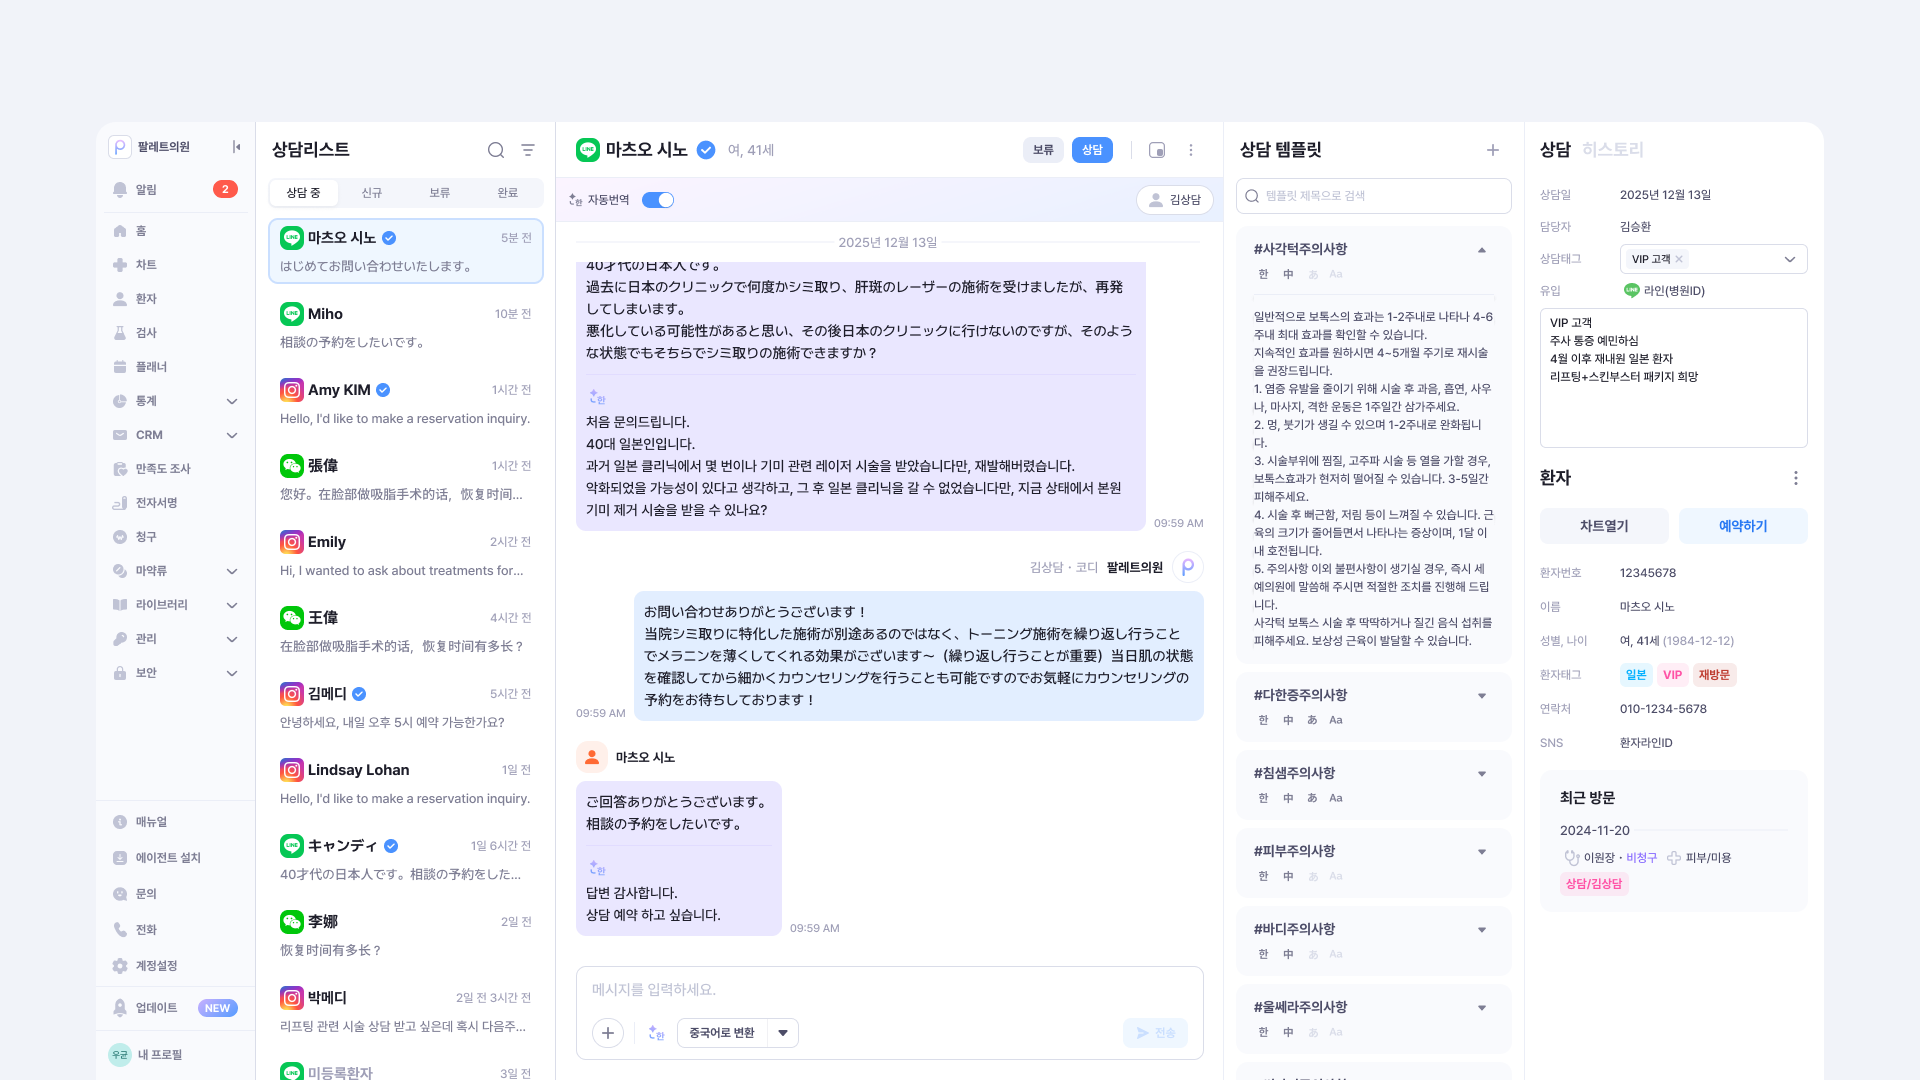Click the attach plus button in message box

coord(608,1033)
